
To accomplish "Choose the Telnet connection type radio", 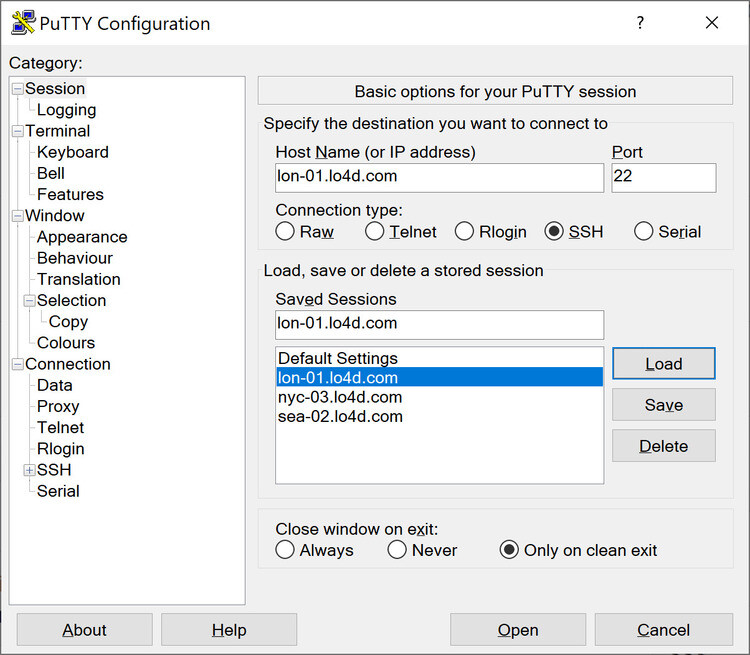I will 375,232.
